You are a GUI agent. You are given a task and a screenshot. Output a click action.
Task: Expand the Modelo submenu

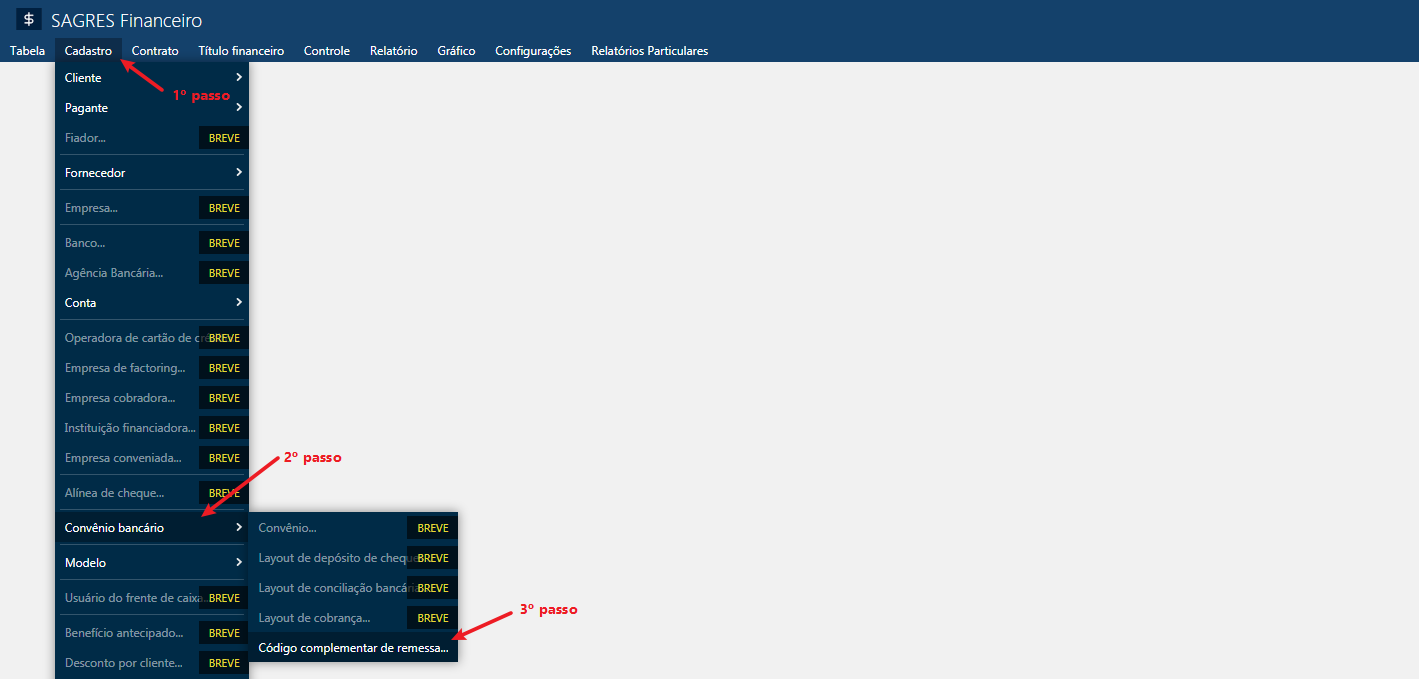(x=152, y=563)
